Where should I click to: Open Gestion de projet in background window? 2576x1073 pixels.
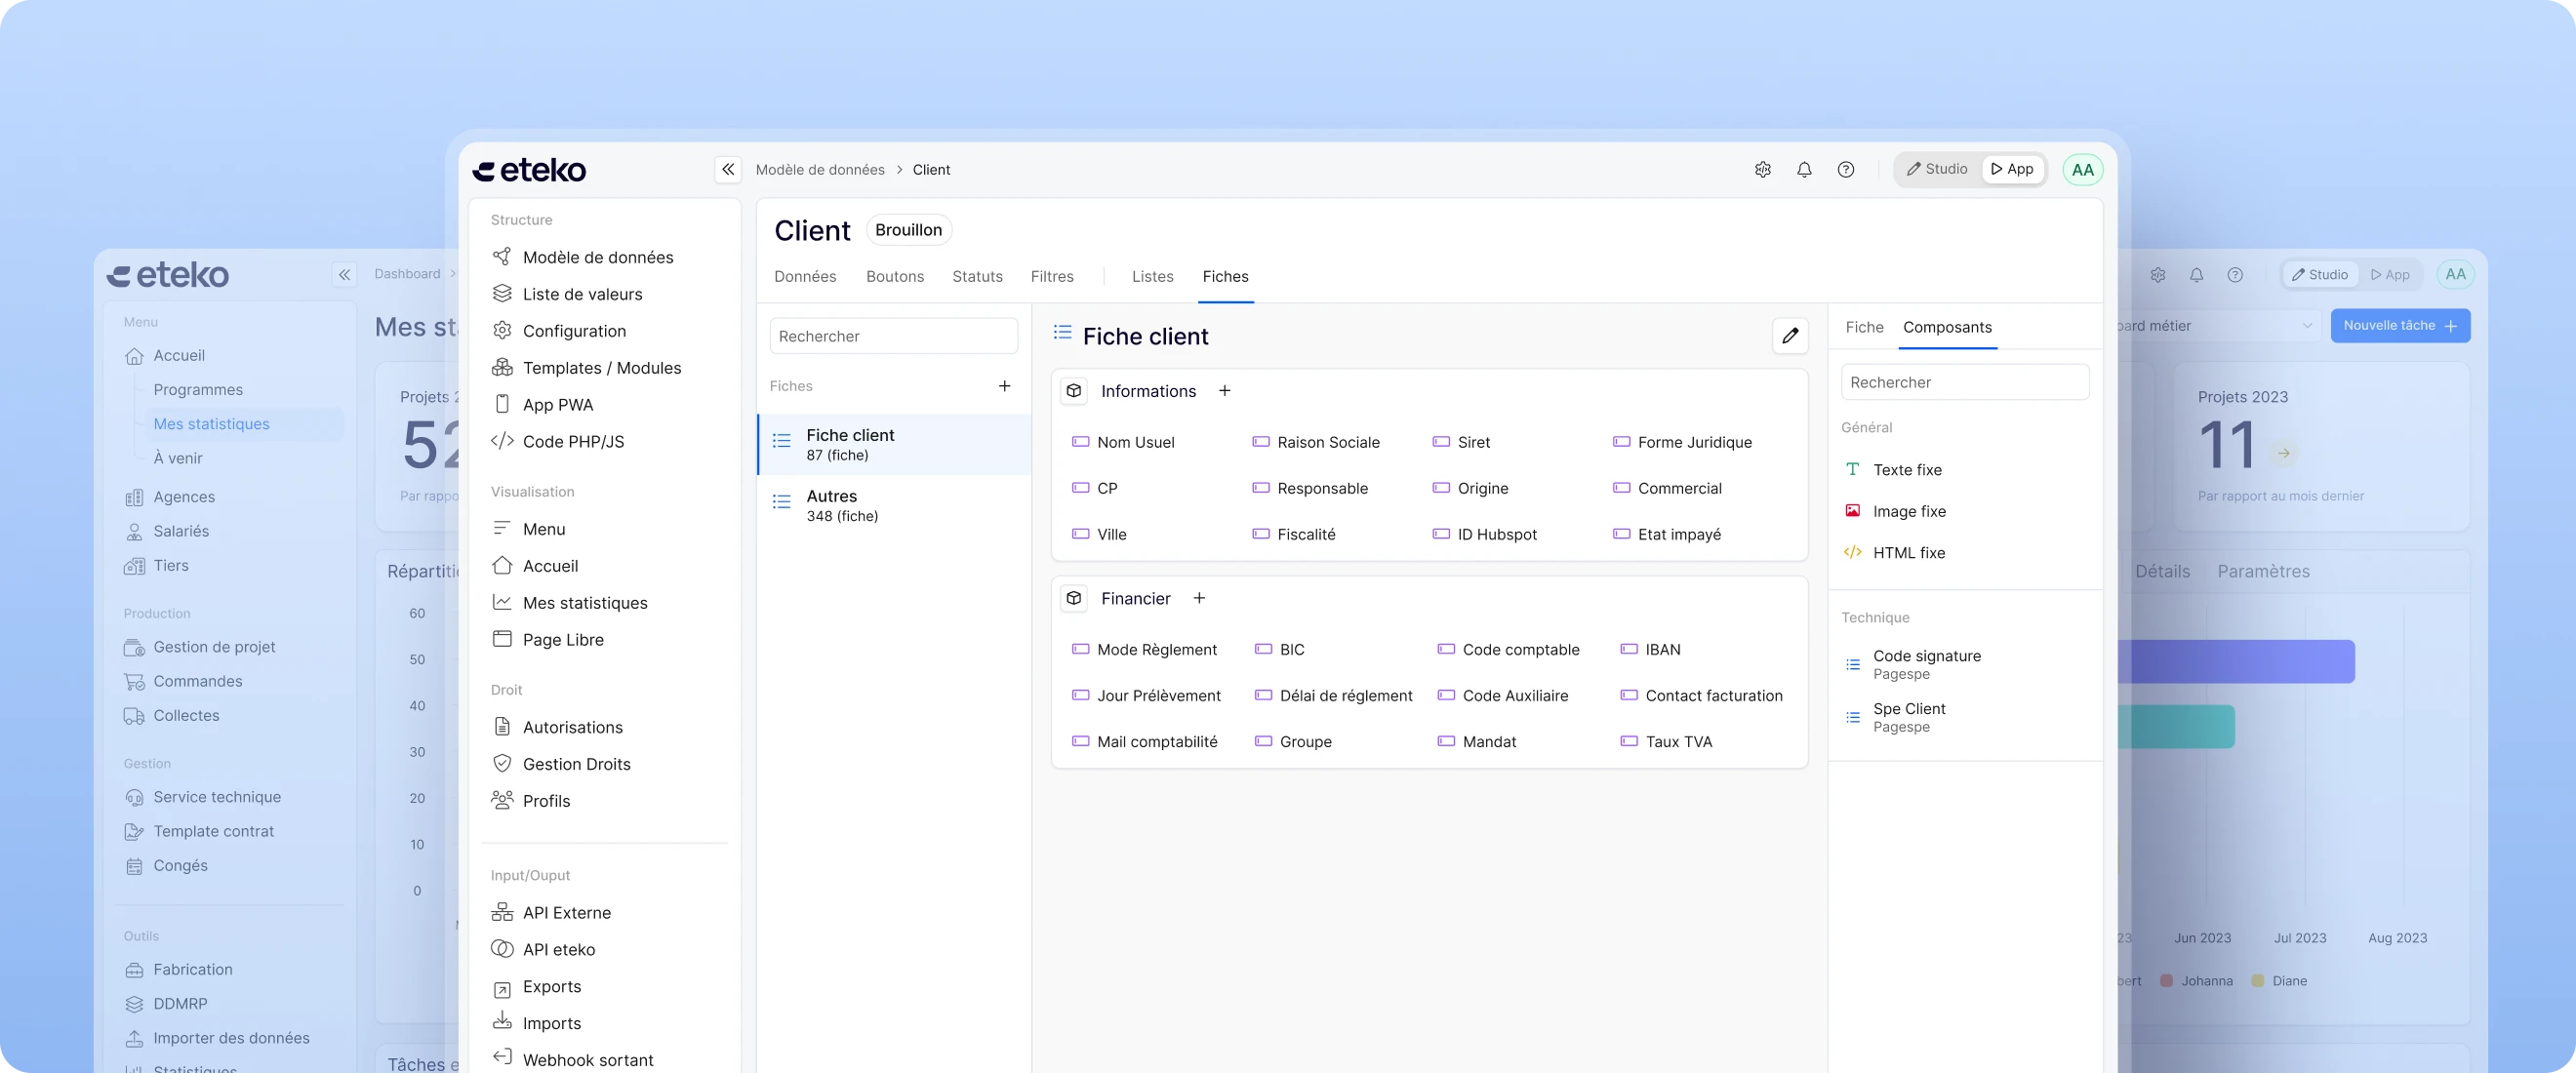200,647
